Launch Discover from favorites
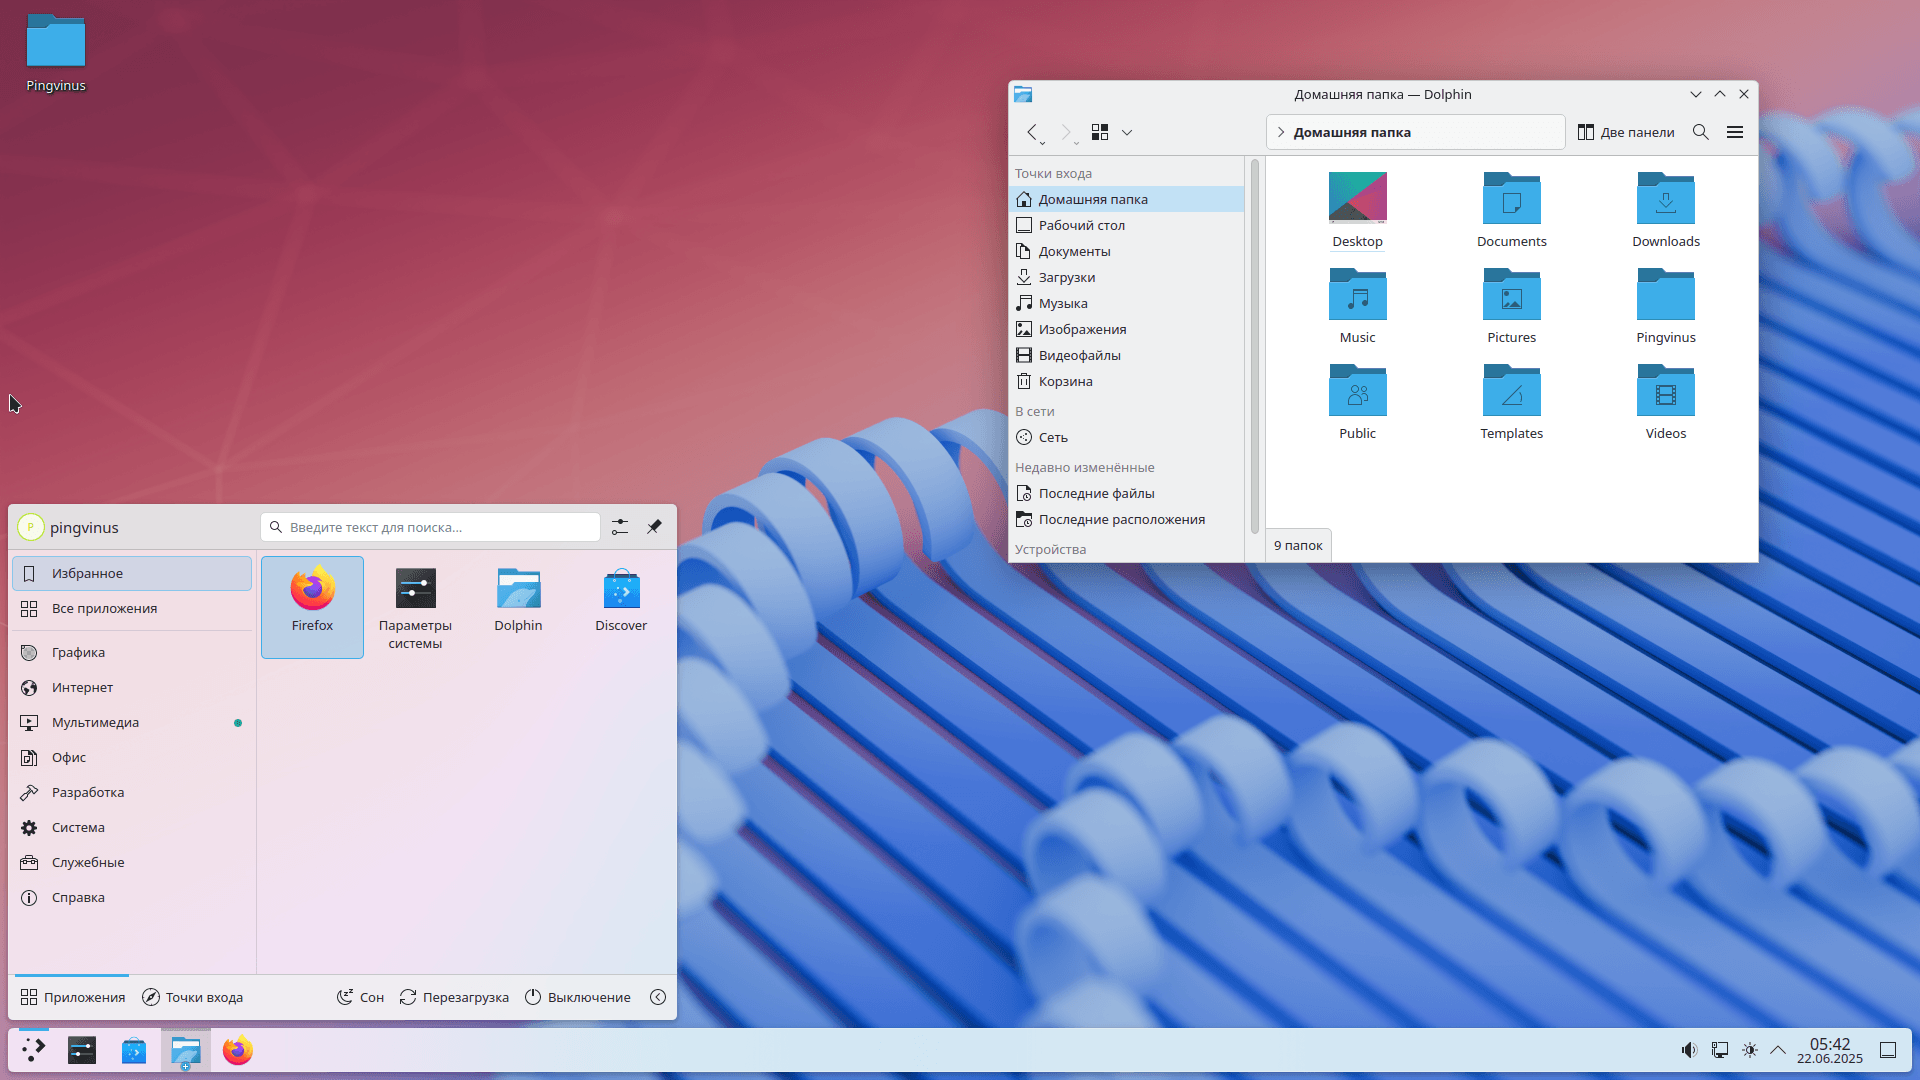This screenshot has width=1920, height=1080. [x=621, y=607]
